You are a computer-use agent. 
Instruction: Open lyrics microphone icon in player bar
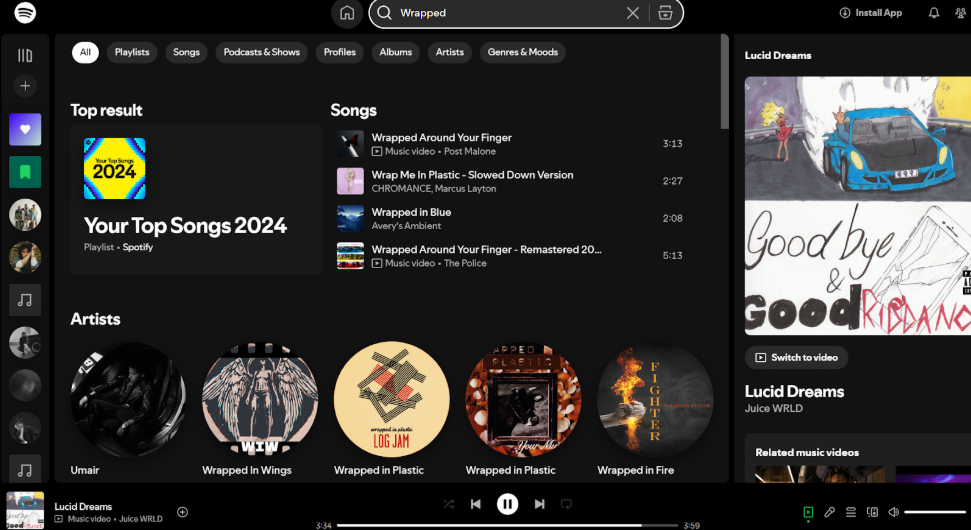[x=829, y=512]
